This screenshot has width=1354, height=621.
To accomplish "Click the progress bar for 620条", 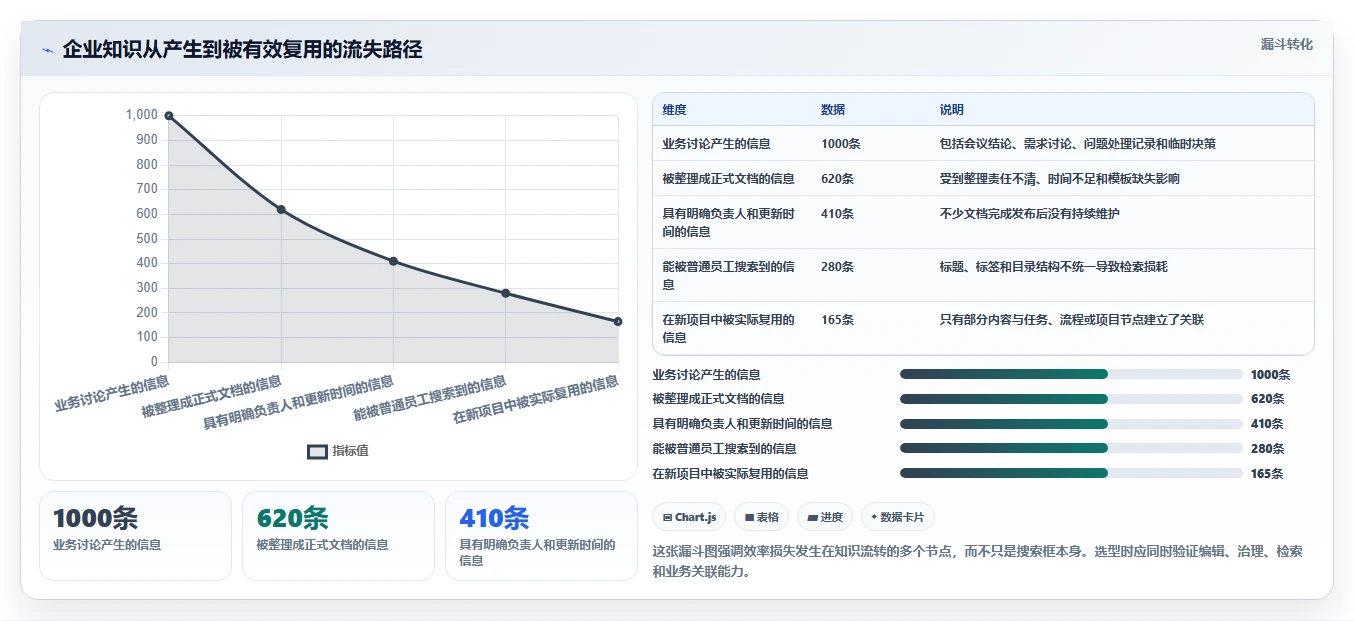I will tap(1071, 399).
